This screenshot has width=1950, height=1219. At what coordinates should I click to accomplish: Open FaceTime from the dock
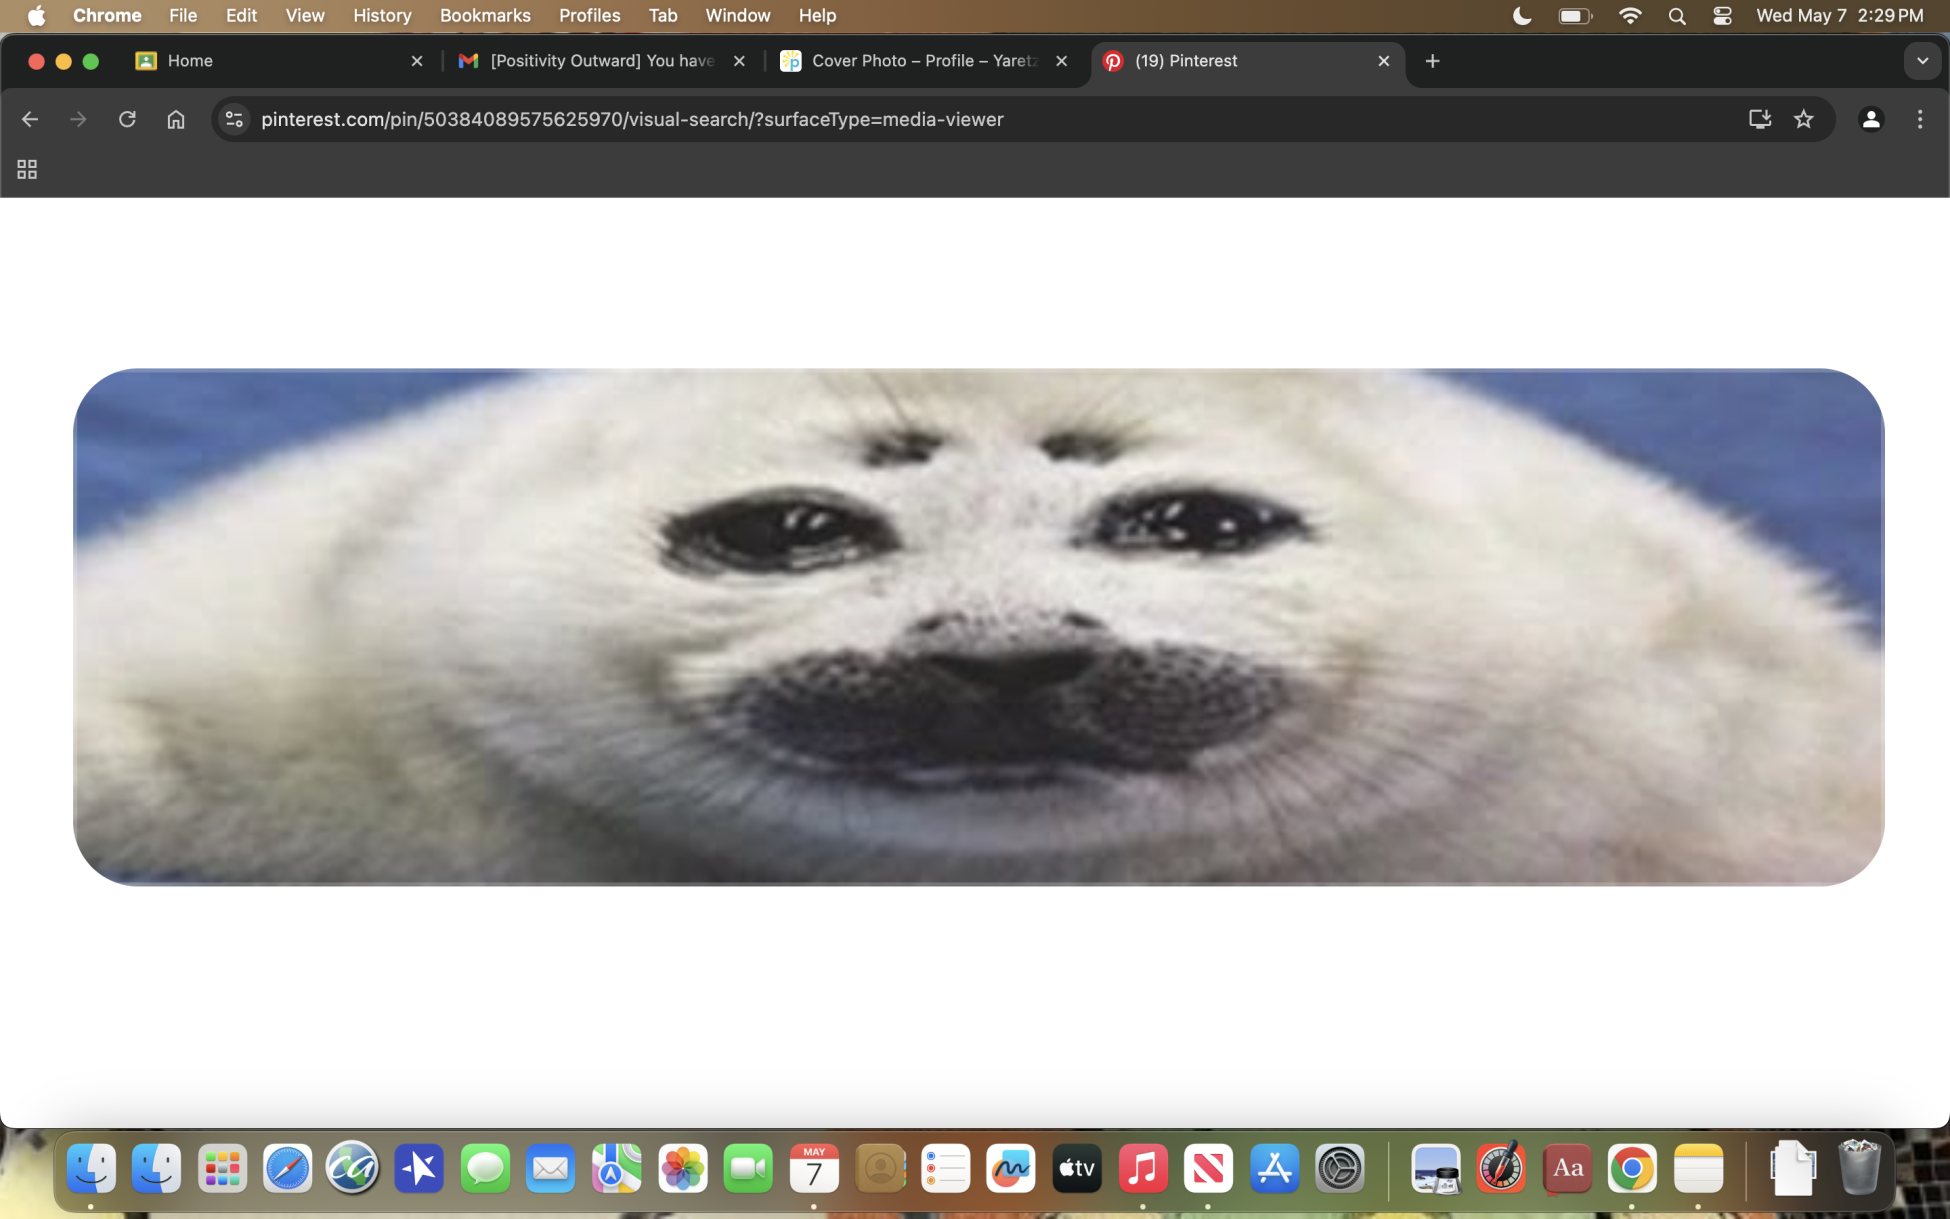click(748, 1168)
